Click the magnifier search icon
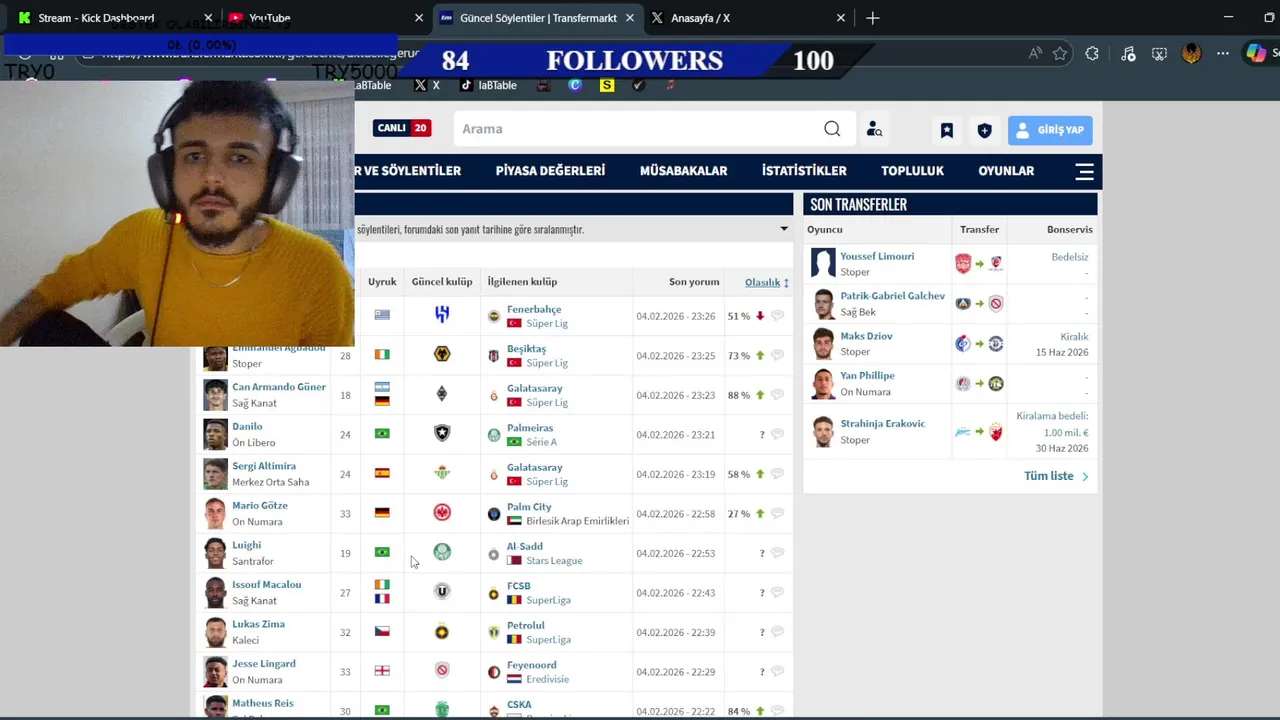 [x=832, y=129]
